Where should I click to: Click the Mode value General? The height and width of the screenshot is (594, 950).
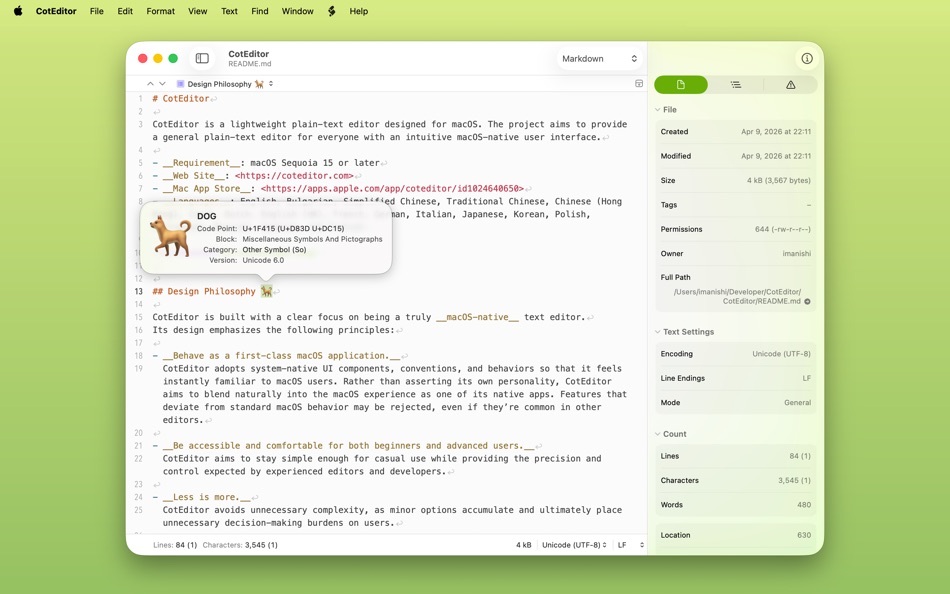pos(797,402)
